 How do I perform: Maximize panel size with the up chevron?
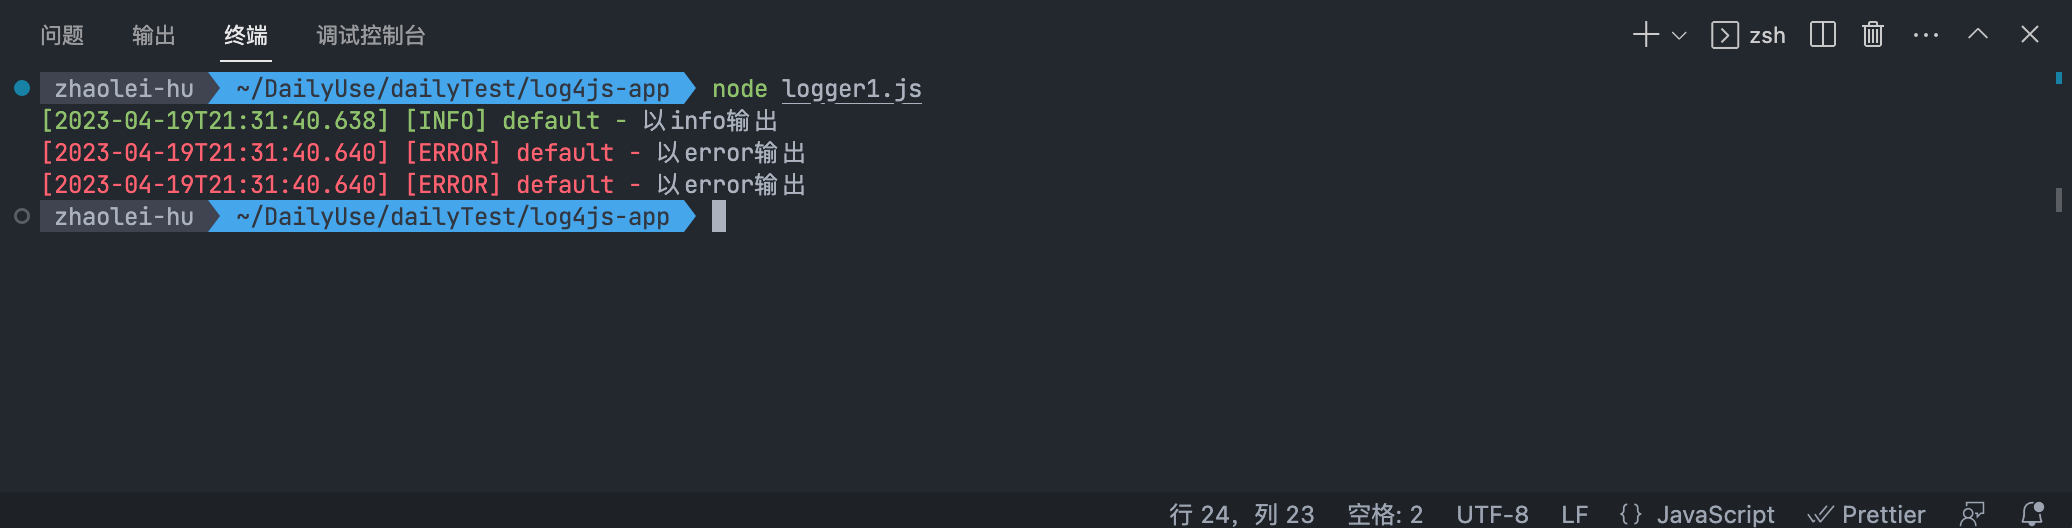[1978, 34]
